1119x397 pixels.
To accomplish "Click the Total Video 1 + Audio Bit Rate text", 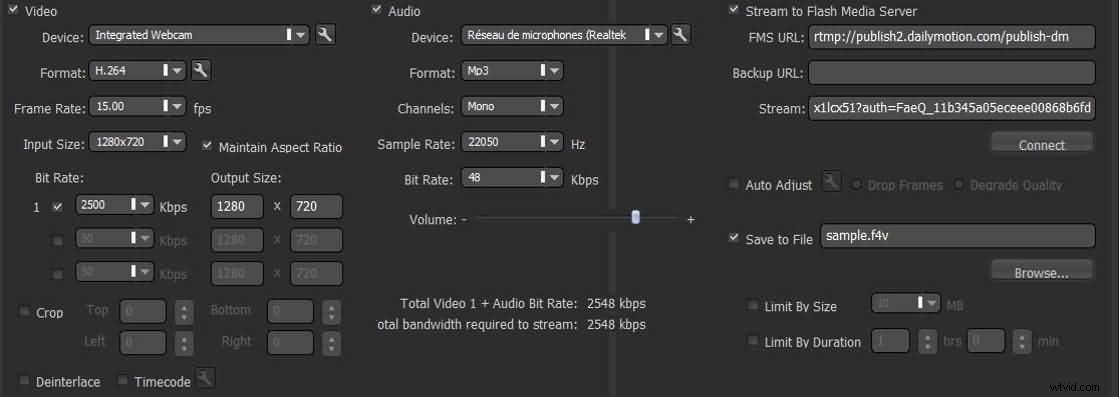I will click(x=489, y=303).
